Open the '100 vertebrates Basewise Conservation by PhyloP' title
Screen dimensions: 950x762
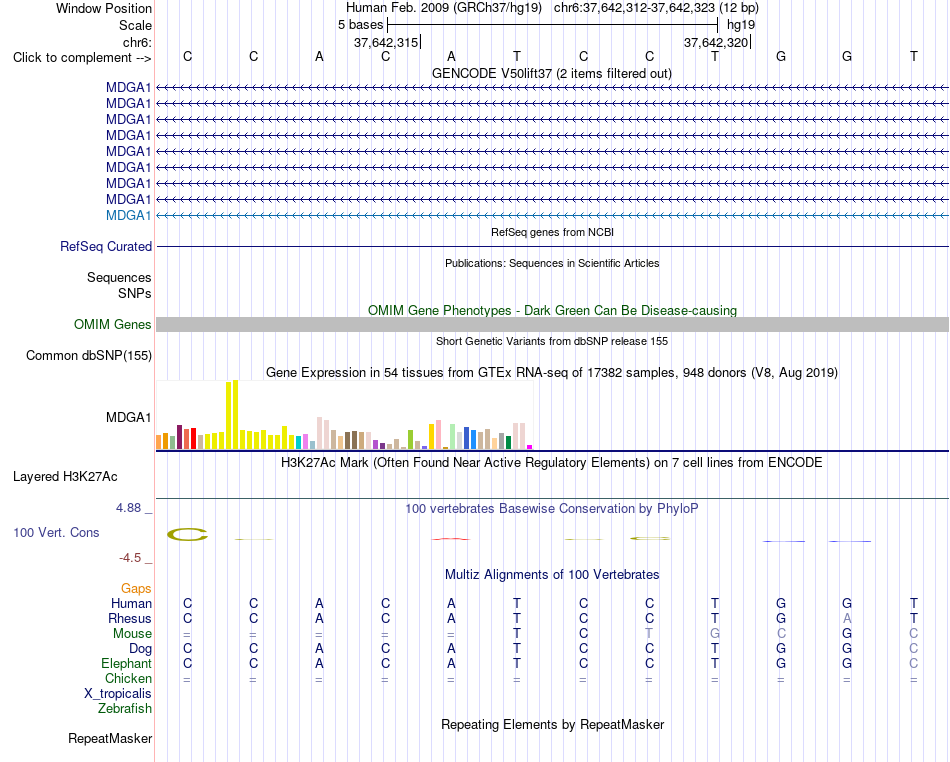click(552, 509)
